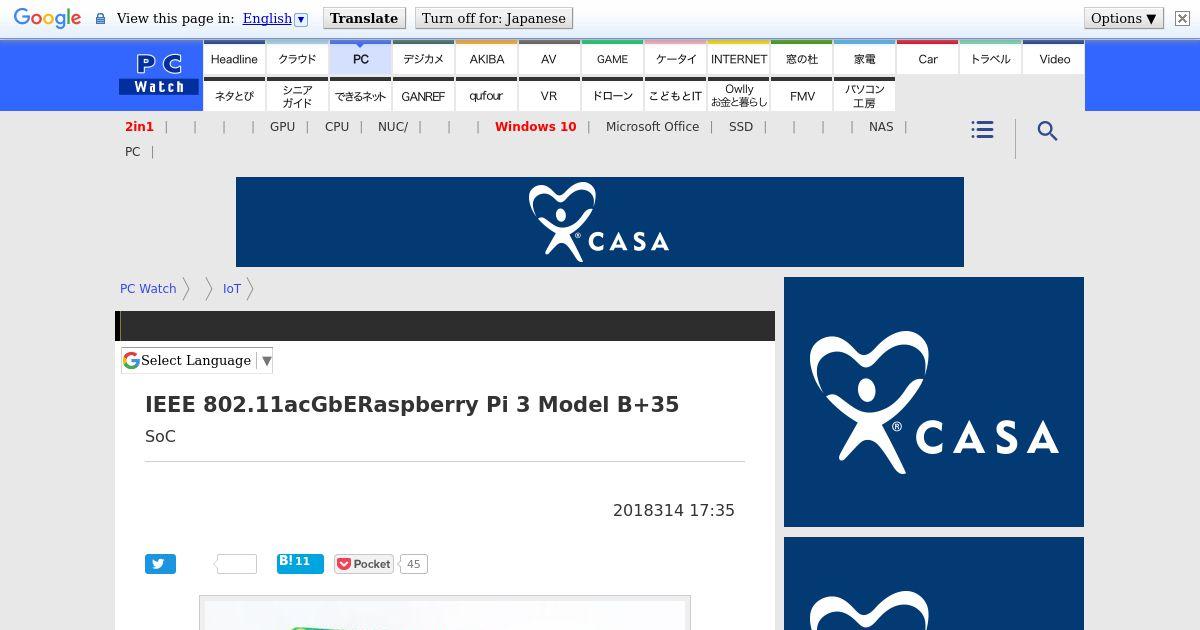Click the Pocket count 45 badge

(x=413, y=564)
